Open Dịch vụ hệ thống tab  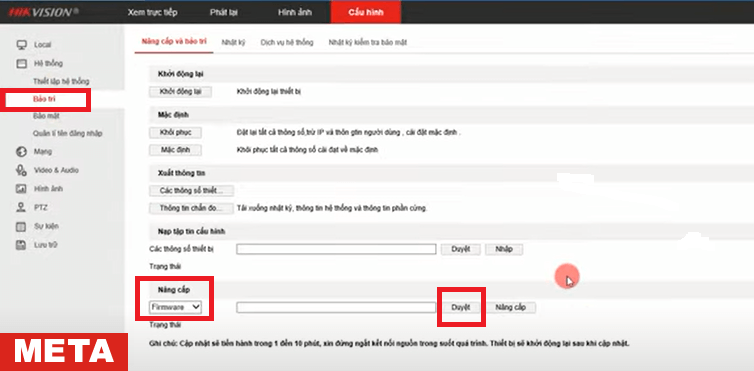pos(287,42)
